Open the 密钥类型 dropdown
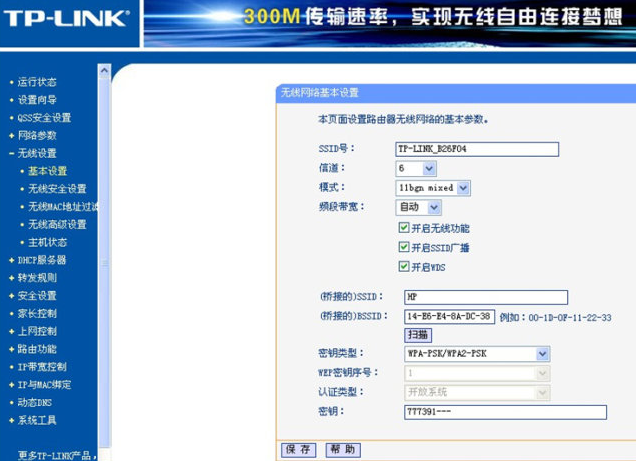Image resolution: width=636 pixels, height=461 pixels. [477, 354]
